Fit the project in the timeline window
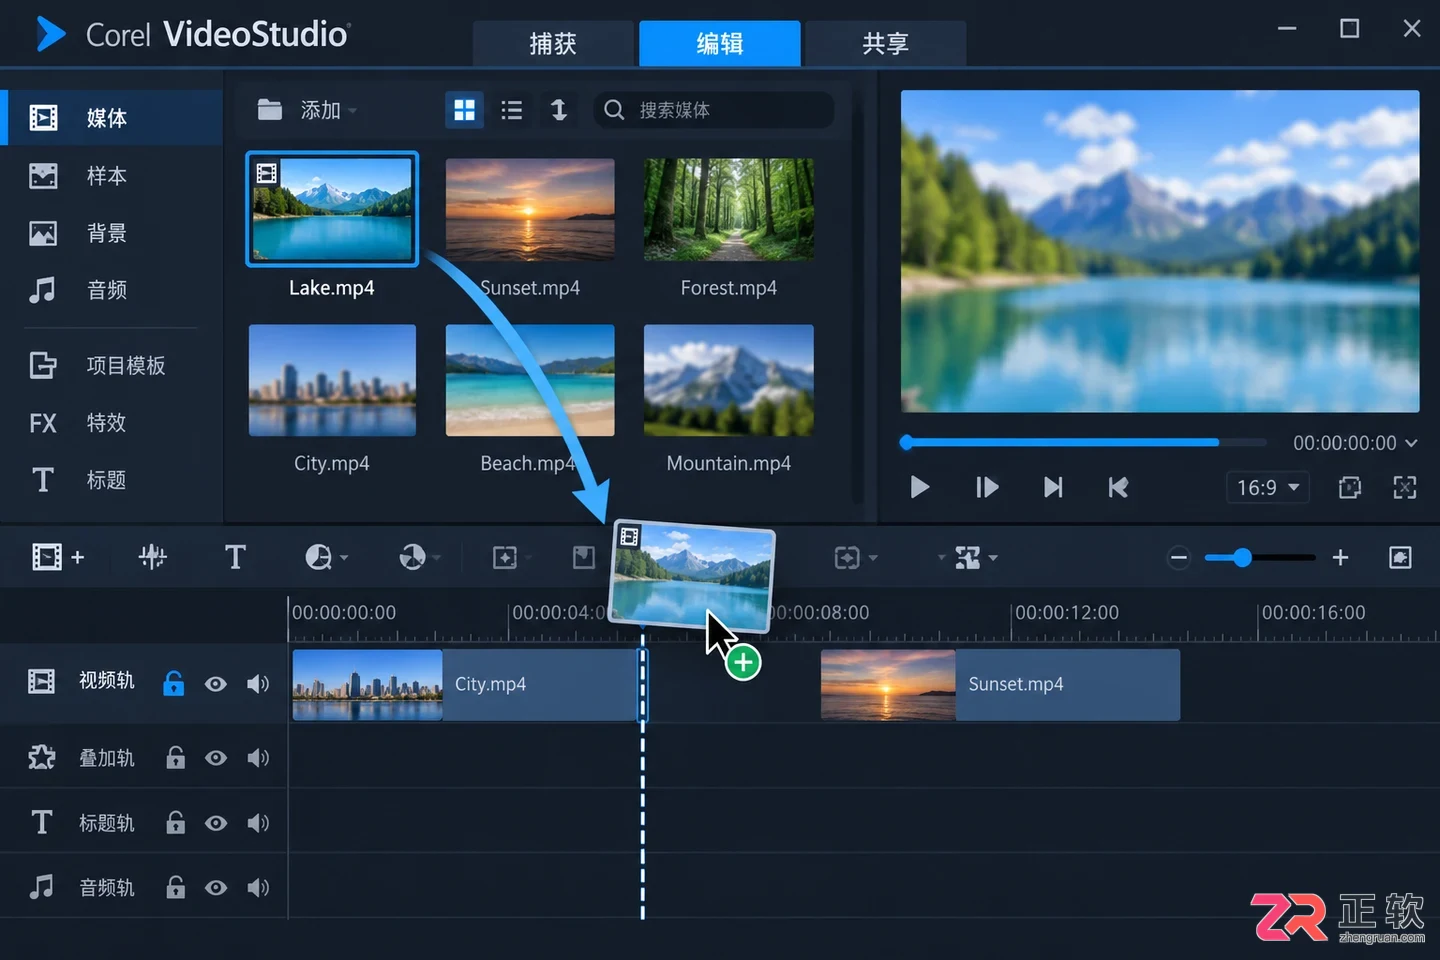Screen dimensions: 1440x960 pyautogui.click(x=1400, y=557)
